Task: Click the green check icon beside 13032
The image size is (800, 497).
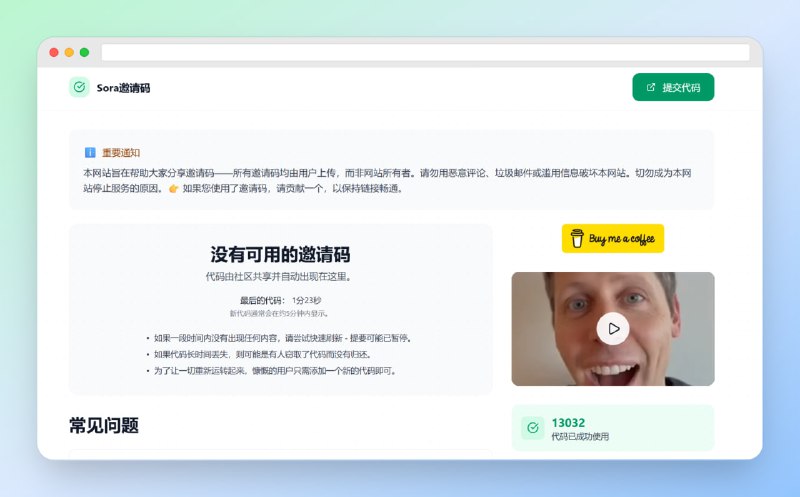Action: point(533,429)
